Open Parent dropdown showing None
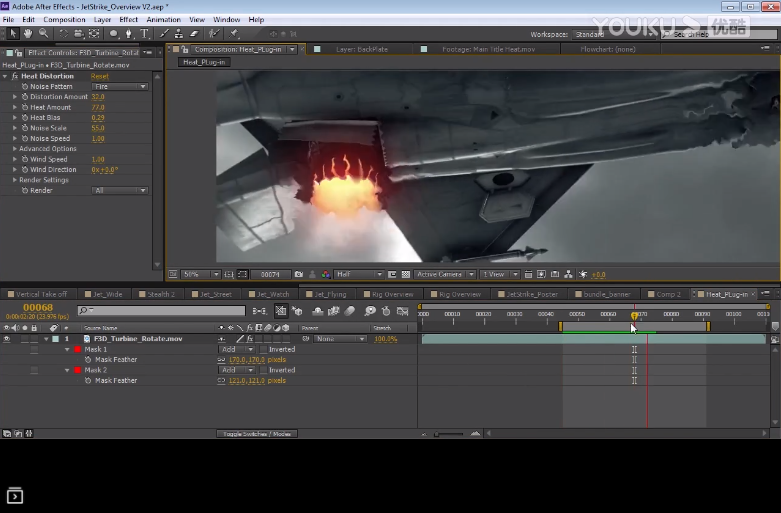The image size is (781, 513). click(340, 339)
